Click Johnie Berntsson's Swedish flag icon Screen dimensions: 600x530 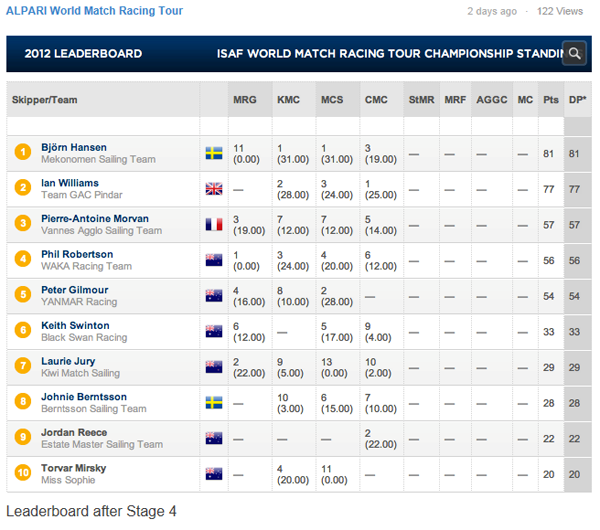(214, 403)
